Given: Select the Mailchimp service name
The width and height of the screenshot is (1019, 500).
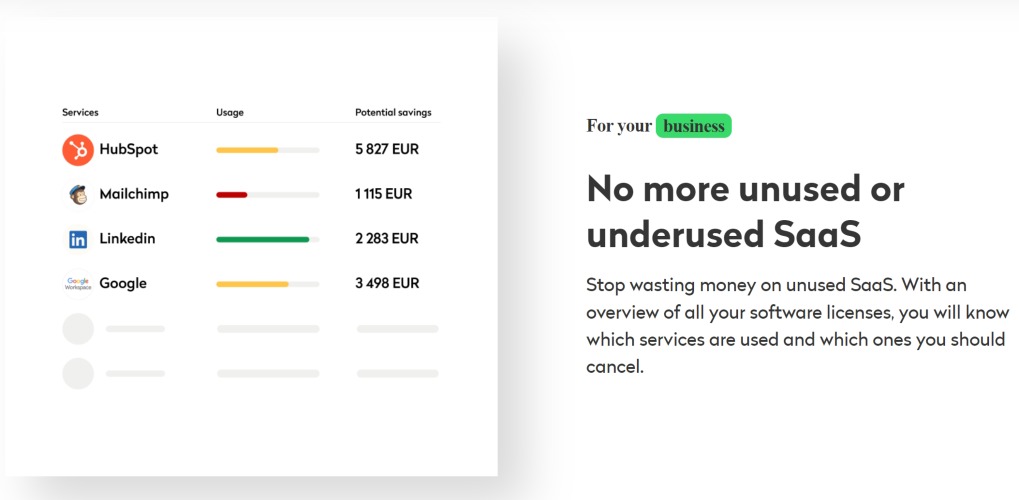Looking at the screenshot, I should 134,194.
